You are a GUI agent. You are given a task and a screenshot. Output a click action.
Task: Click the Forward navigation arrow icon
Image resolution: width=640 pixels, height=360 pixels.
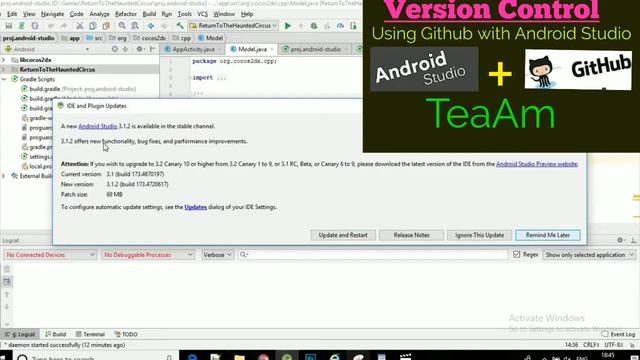(x=164, y=26)
